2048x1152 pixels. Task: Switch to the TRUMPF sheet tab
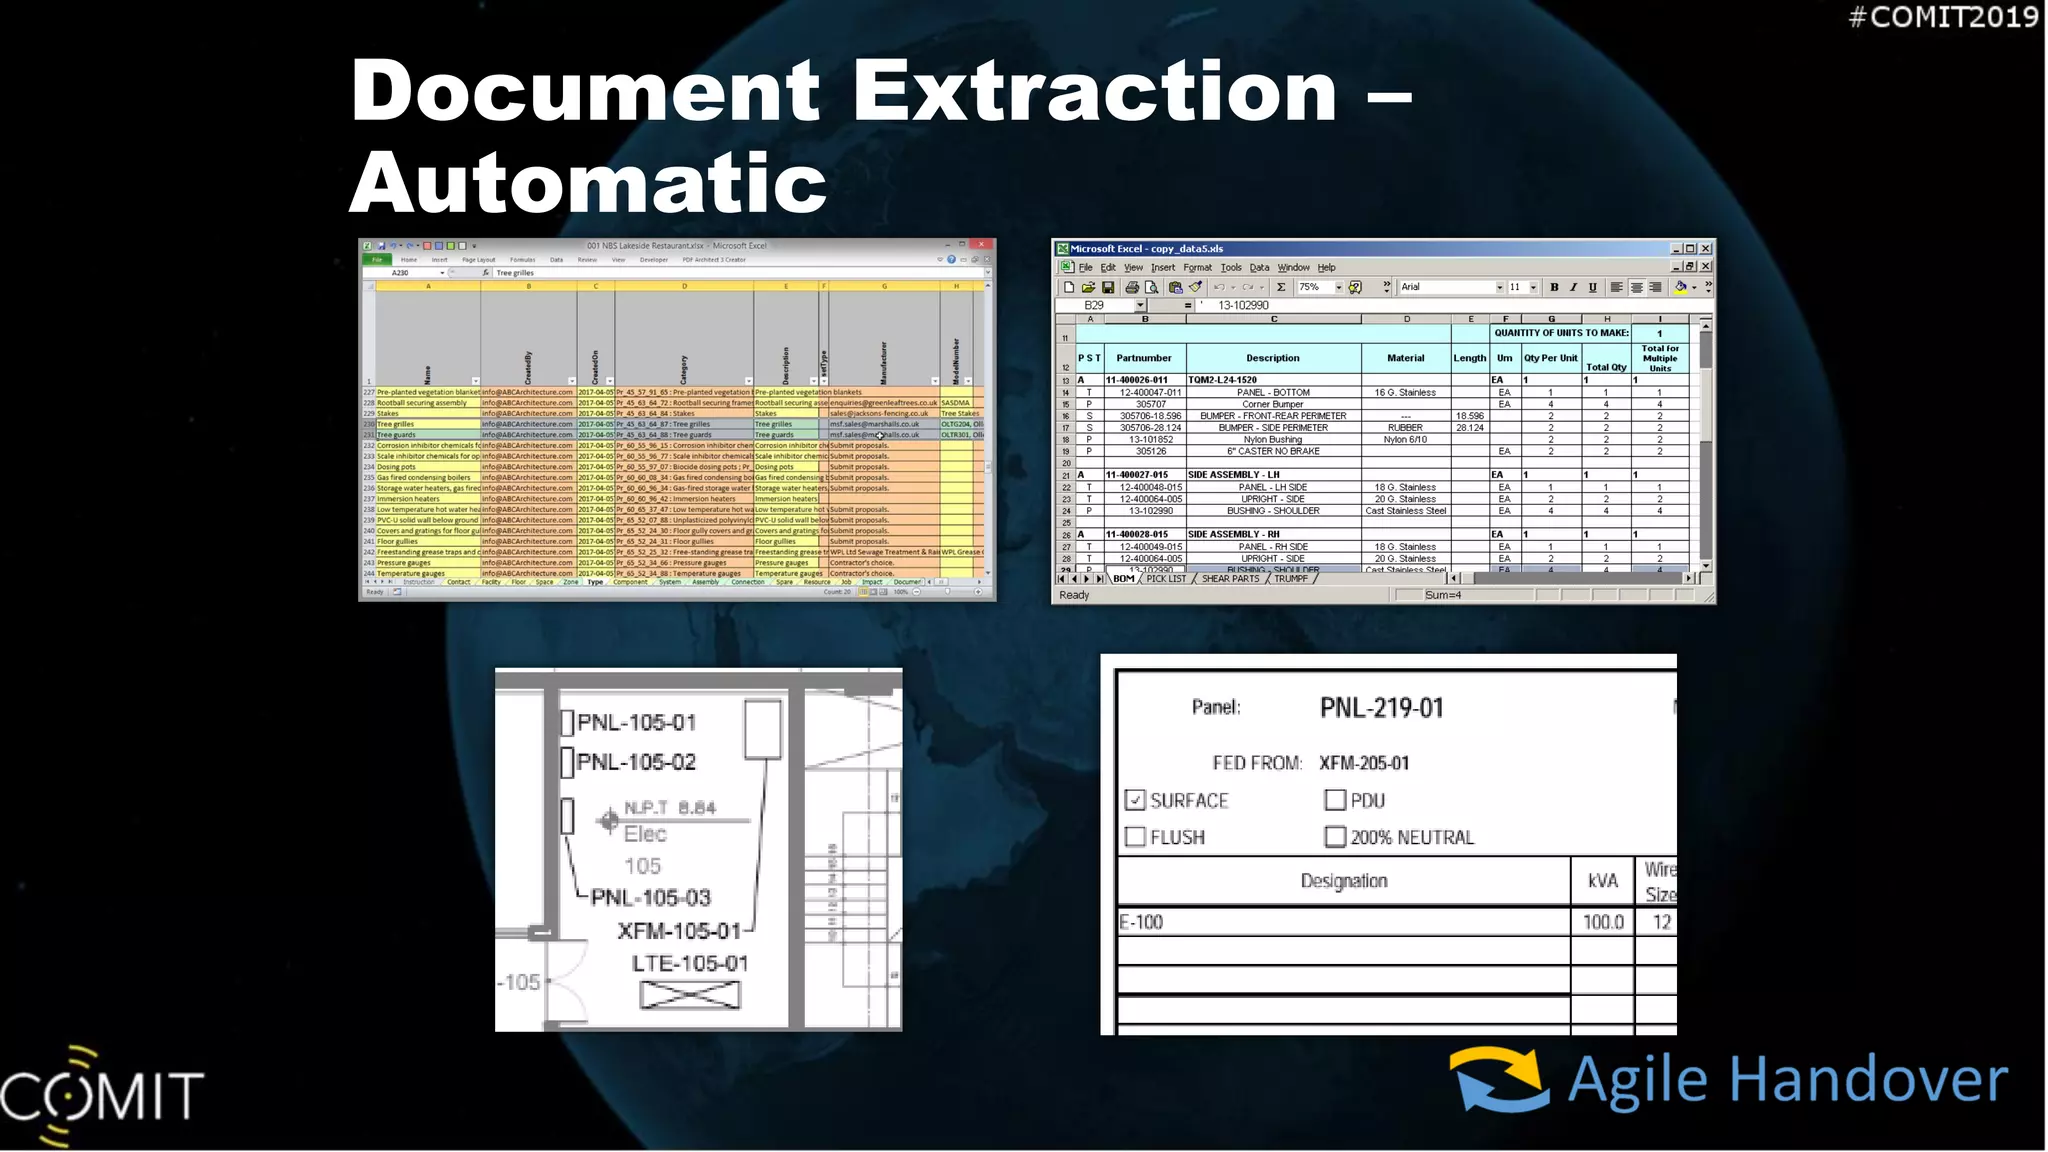pos(1291,579)
